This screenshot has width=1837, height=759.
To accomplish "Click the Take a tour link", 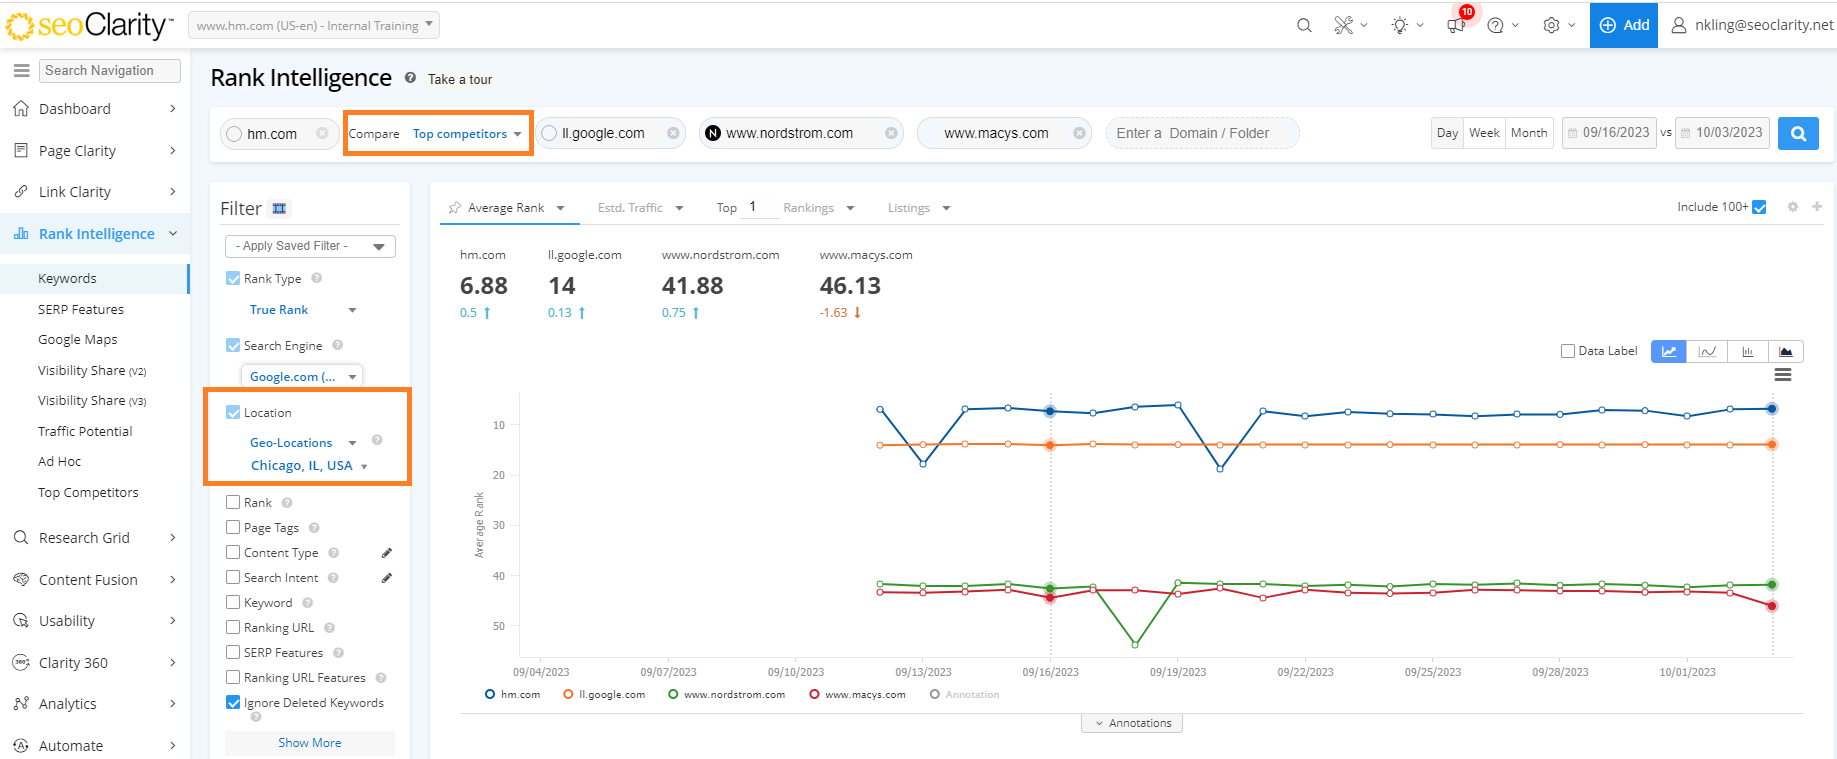I will point(460,80).
